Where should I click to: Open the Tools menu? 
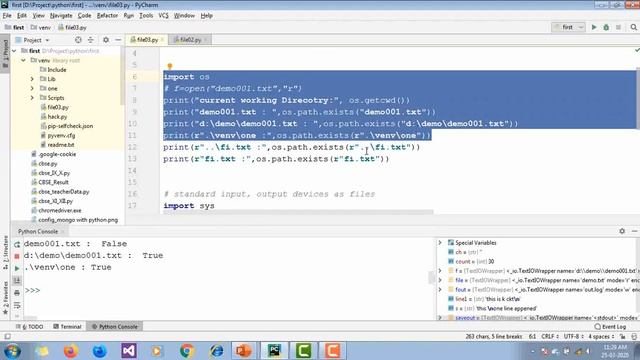(x=146, y=16)
